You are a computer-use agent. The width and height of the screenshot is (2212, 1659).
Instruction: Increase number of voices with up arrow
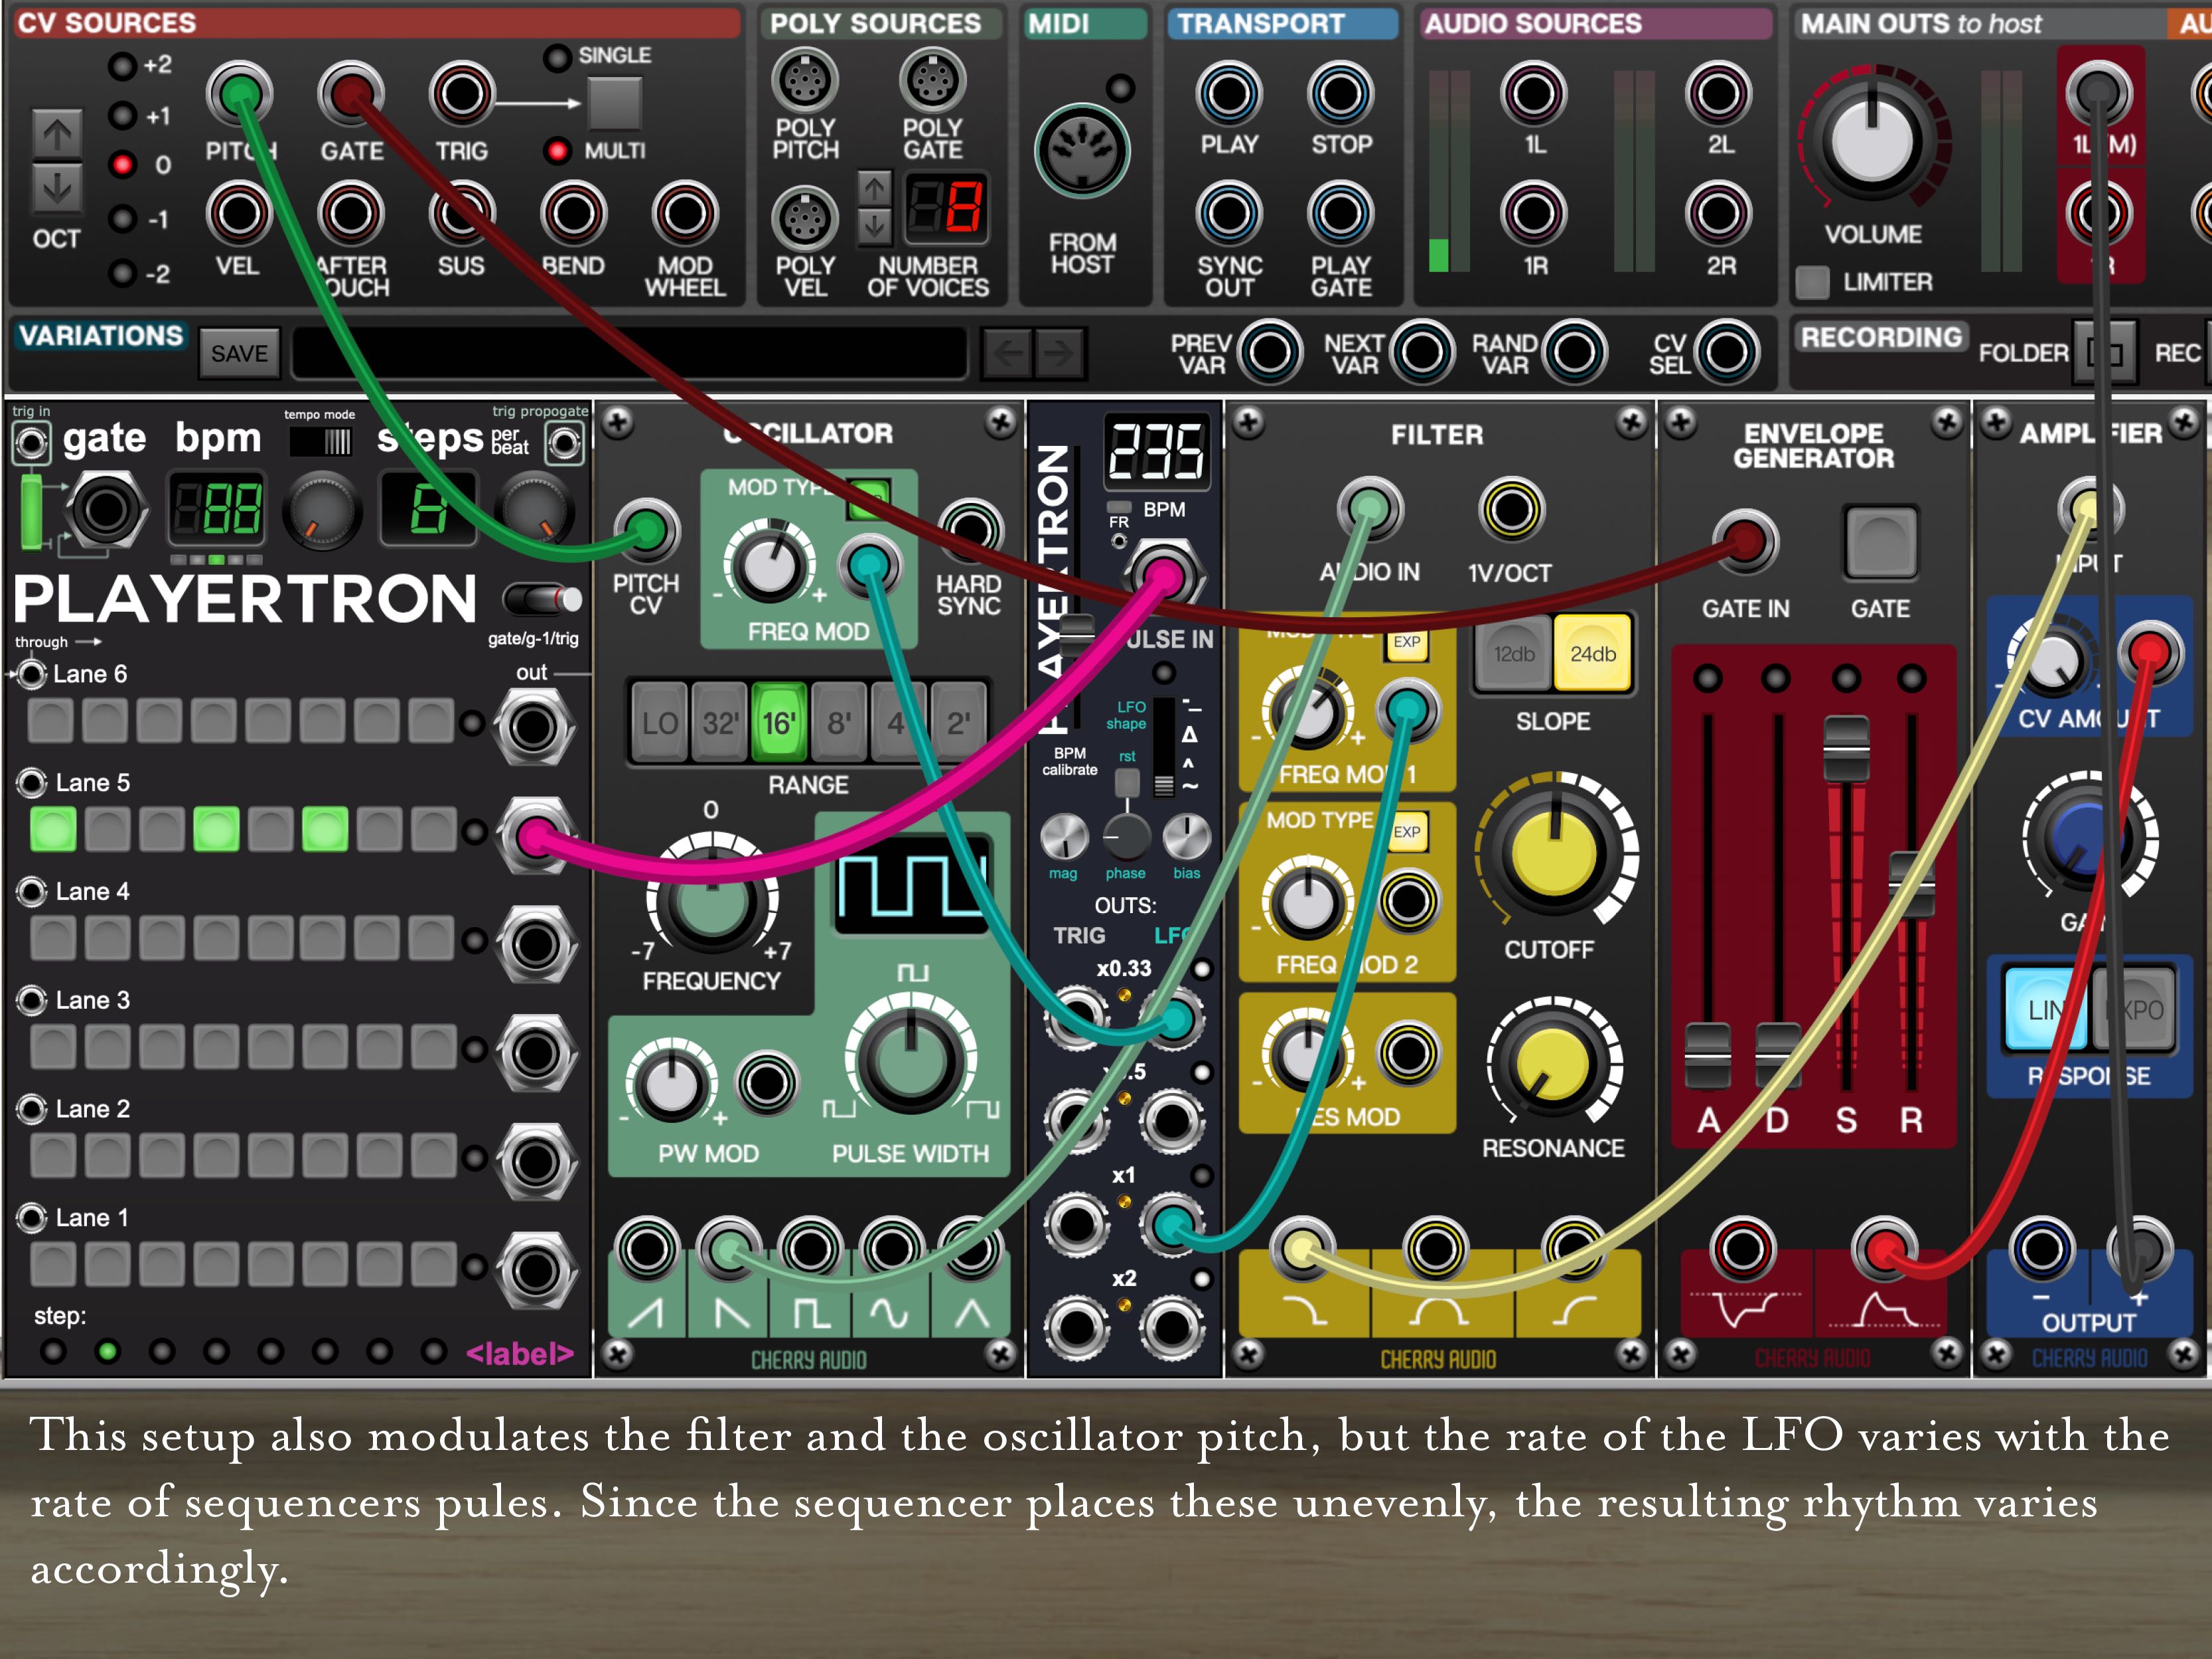click(x=874, y=188)
